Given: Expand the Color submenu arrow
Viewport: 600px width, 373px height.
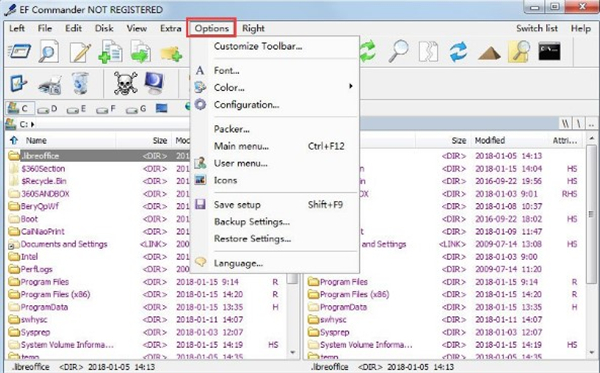Looking at the screenshot, I should [x=350, y=86].
